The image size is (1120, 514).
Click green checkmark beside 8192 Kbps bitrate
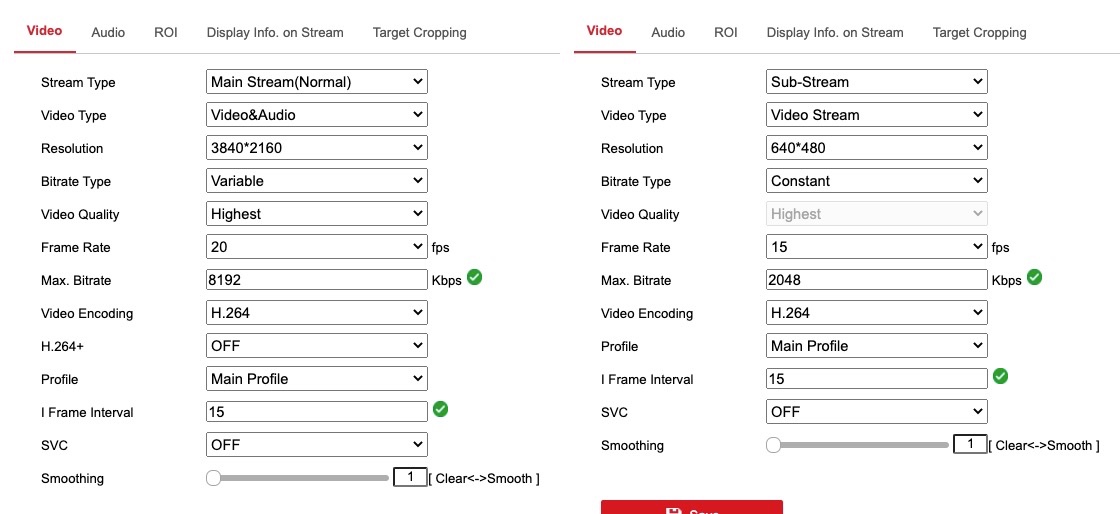pyautogui.click(x=474, y=277)
